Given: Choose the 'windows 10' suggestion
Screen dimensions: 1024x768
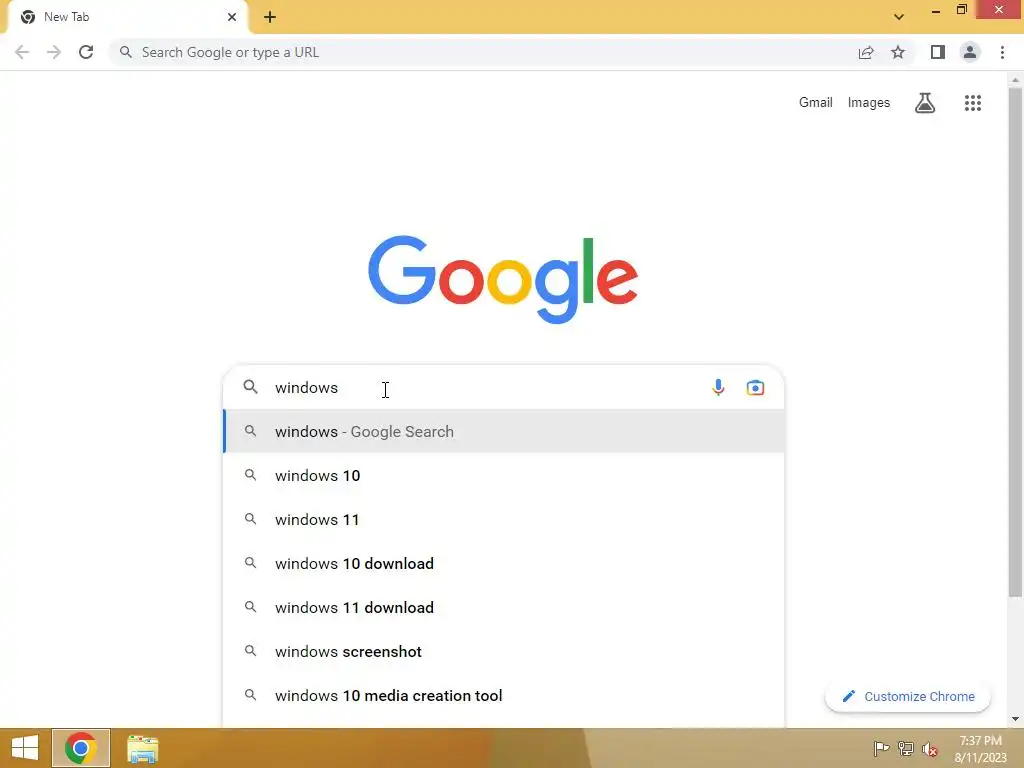Looking at the screenshot, I should pos(504,475).
